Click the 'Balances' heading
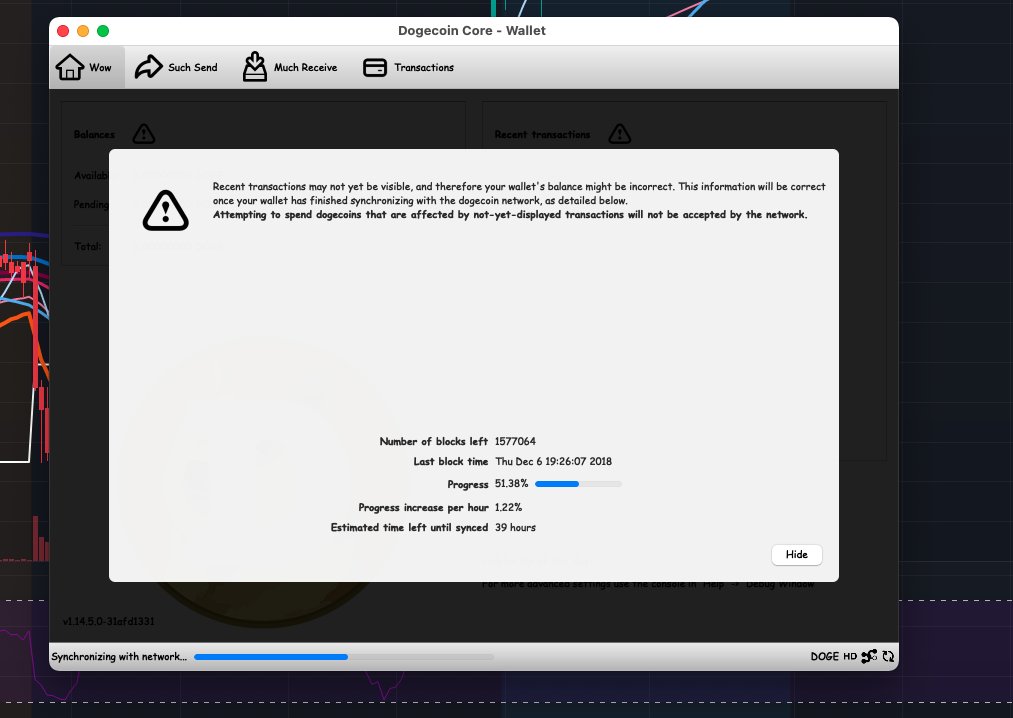 click(x=94, y=134)
